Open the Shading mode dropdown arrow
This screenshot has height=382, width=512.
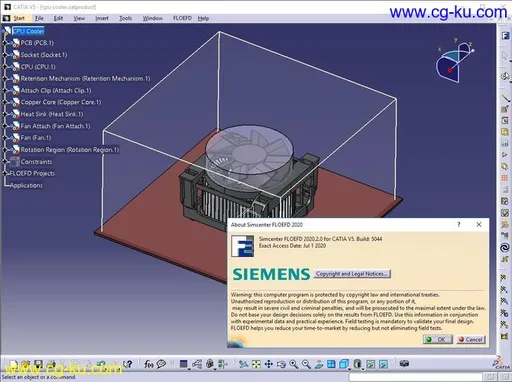363,369
